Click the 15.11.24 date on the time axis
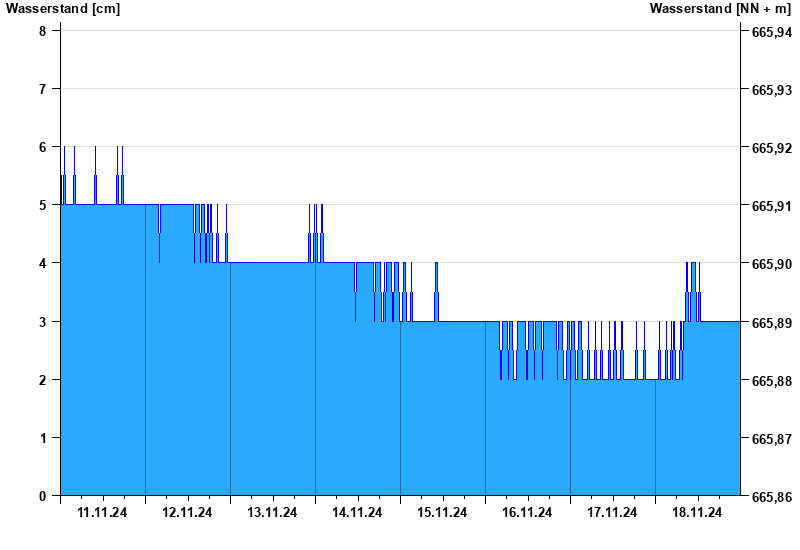This screenshot has height=550, width=800. [442, 513]
